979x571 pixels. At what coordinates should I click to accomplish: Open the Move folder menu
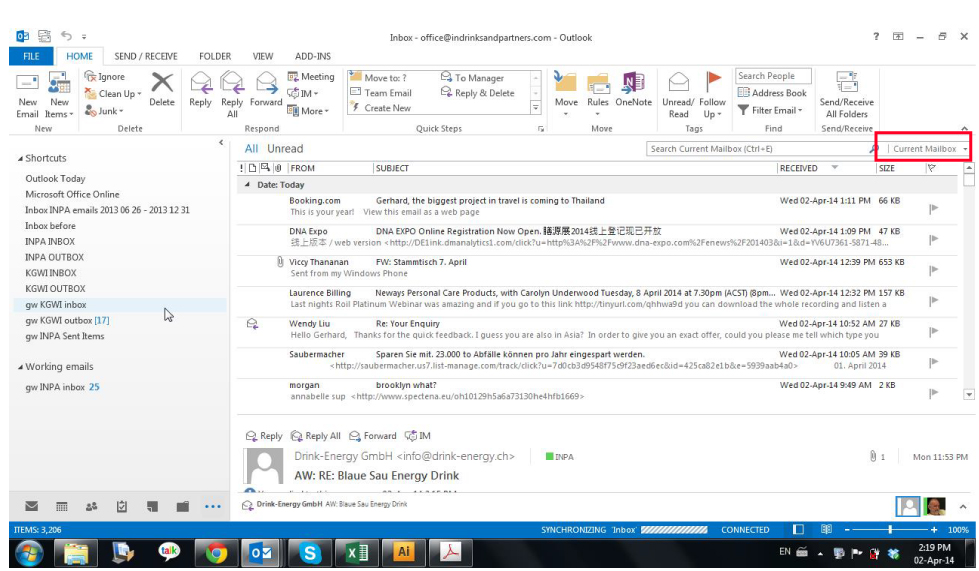[x=566, y=95]
